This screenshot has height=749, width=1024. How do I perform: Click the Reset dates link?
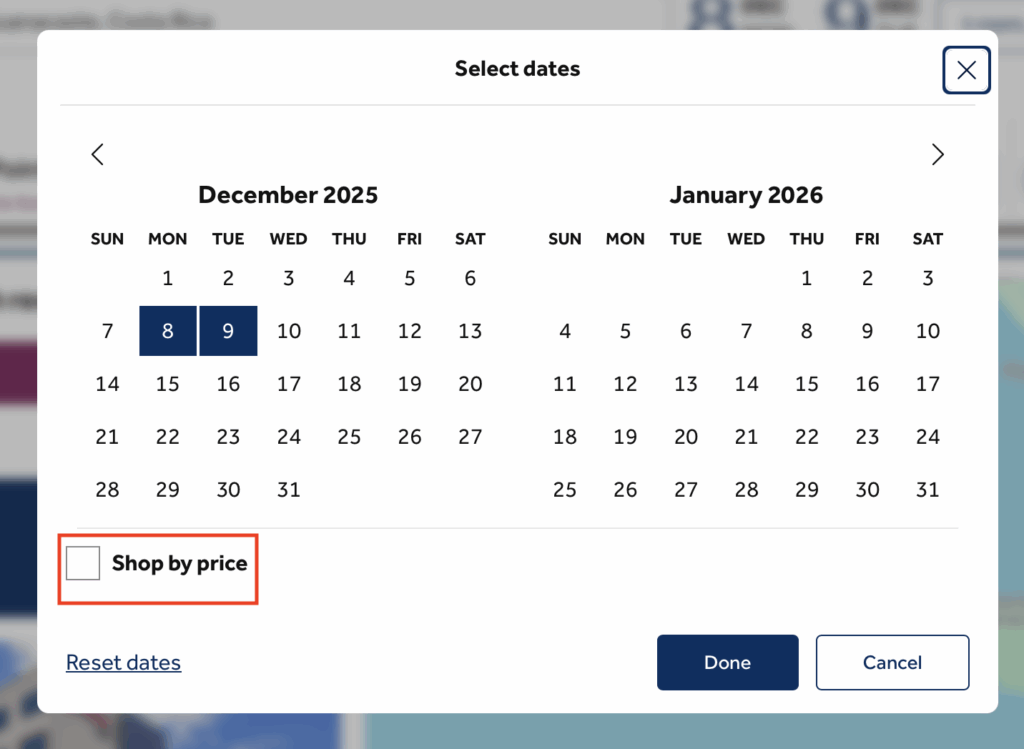click(123, 662)
